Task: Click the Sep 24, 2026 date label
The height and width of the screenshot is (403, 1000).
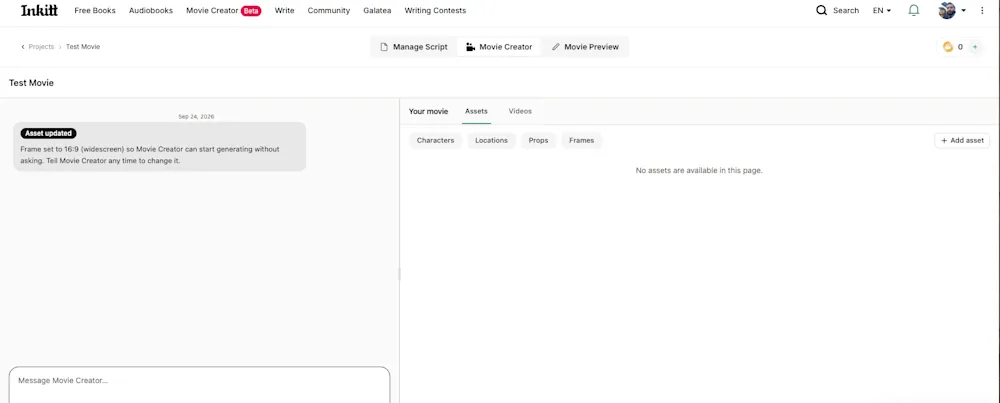Action: click(196, 117)
